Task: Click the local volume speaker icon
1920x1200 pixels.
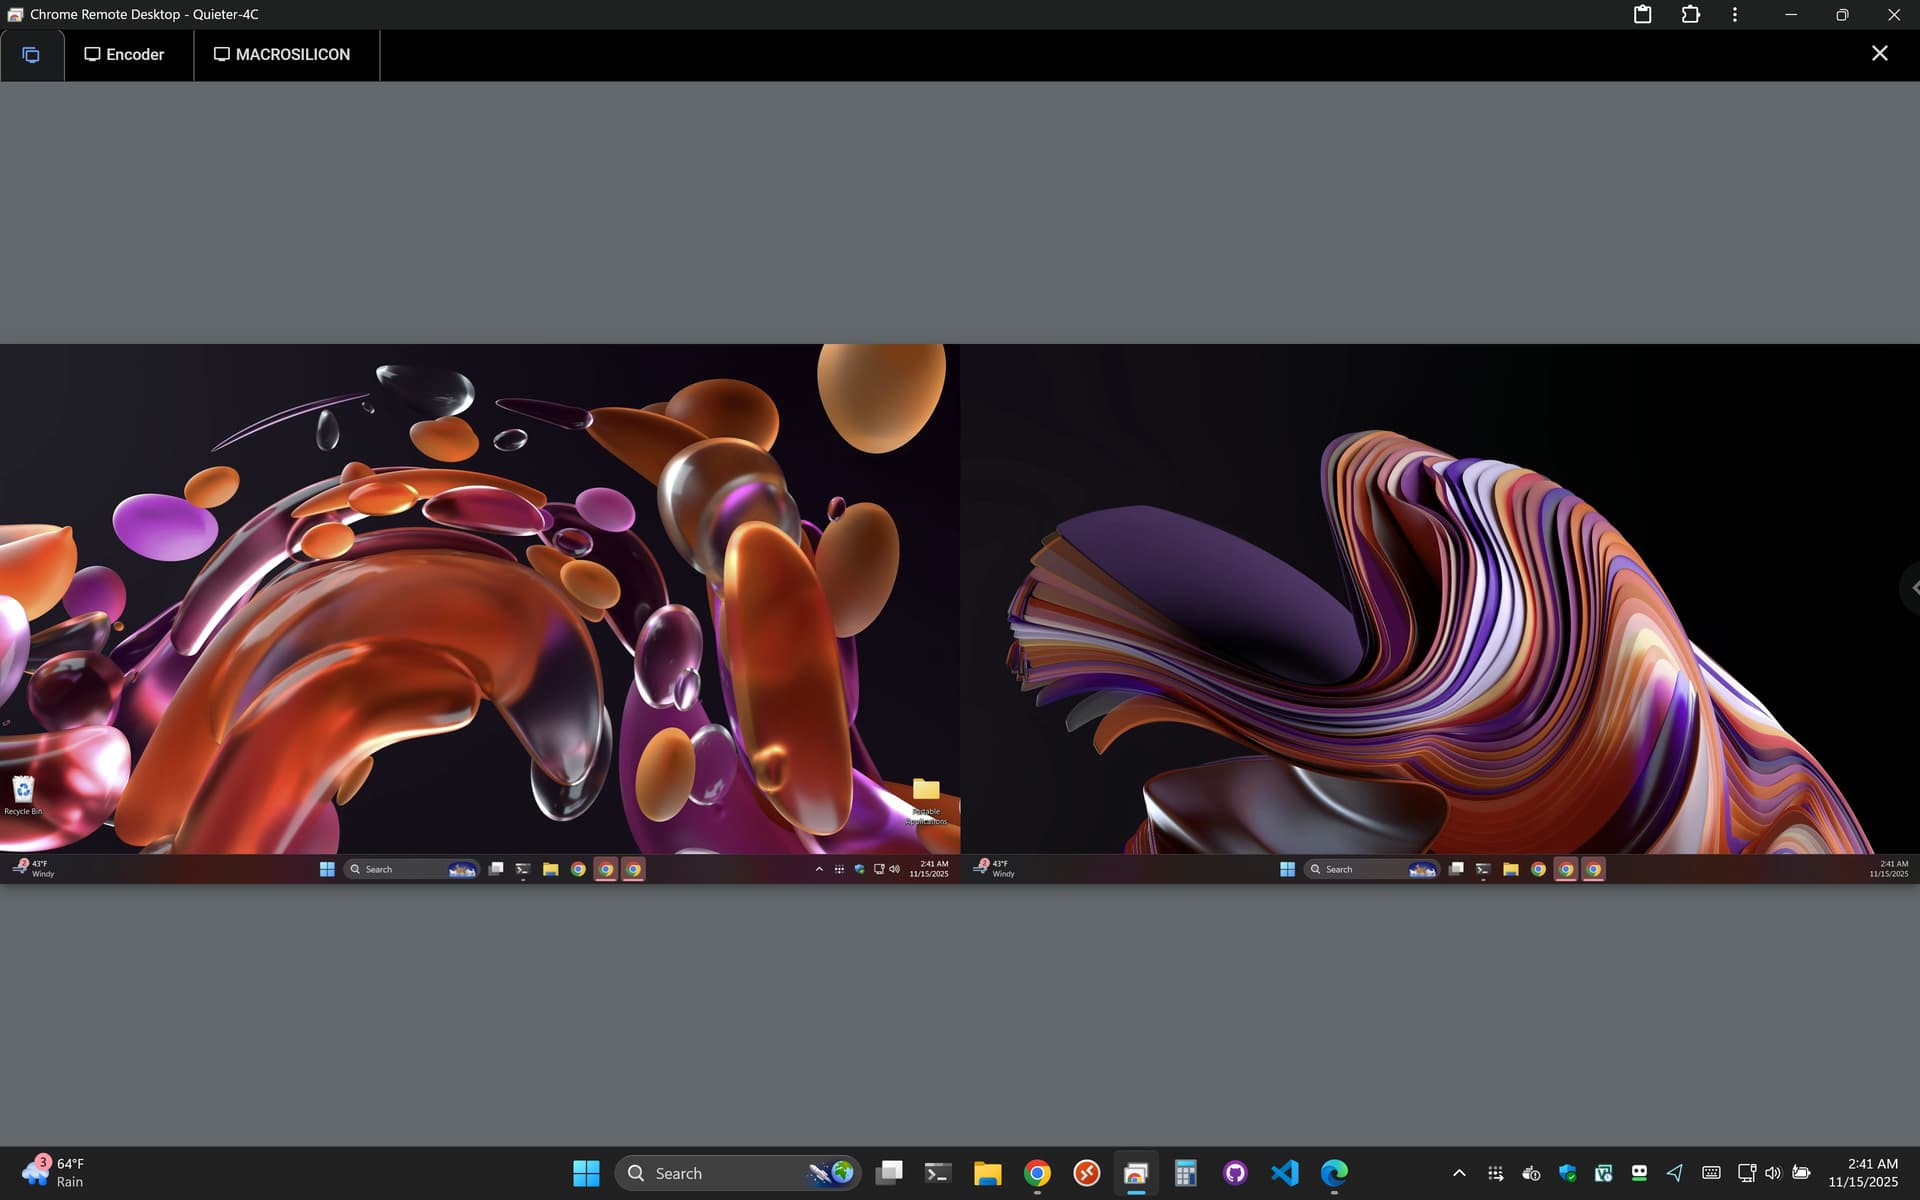Action: pos(1773,1173)
